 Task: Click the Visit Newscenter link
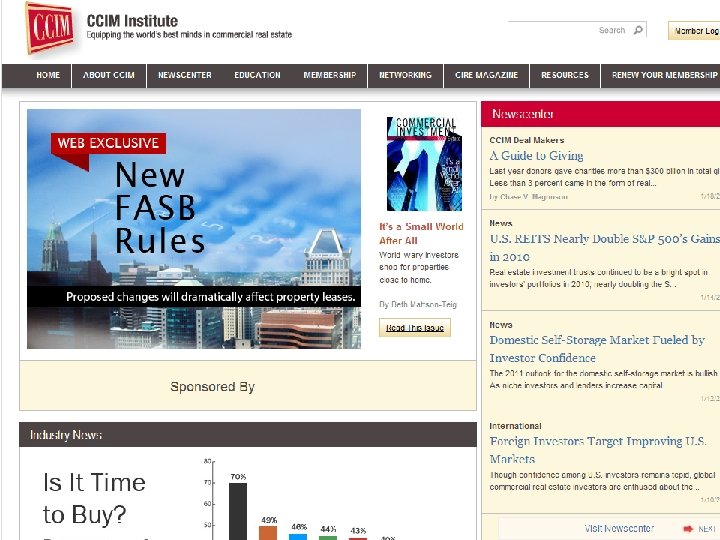point(619,529)
